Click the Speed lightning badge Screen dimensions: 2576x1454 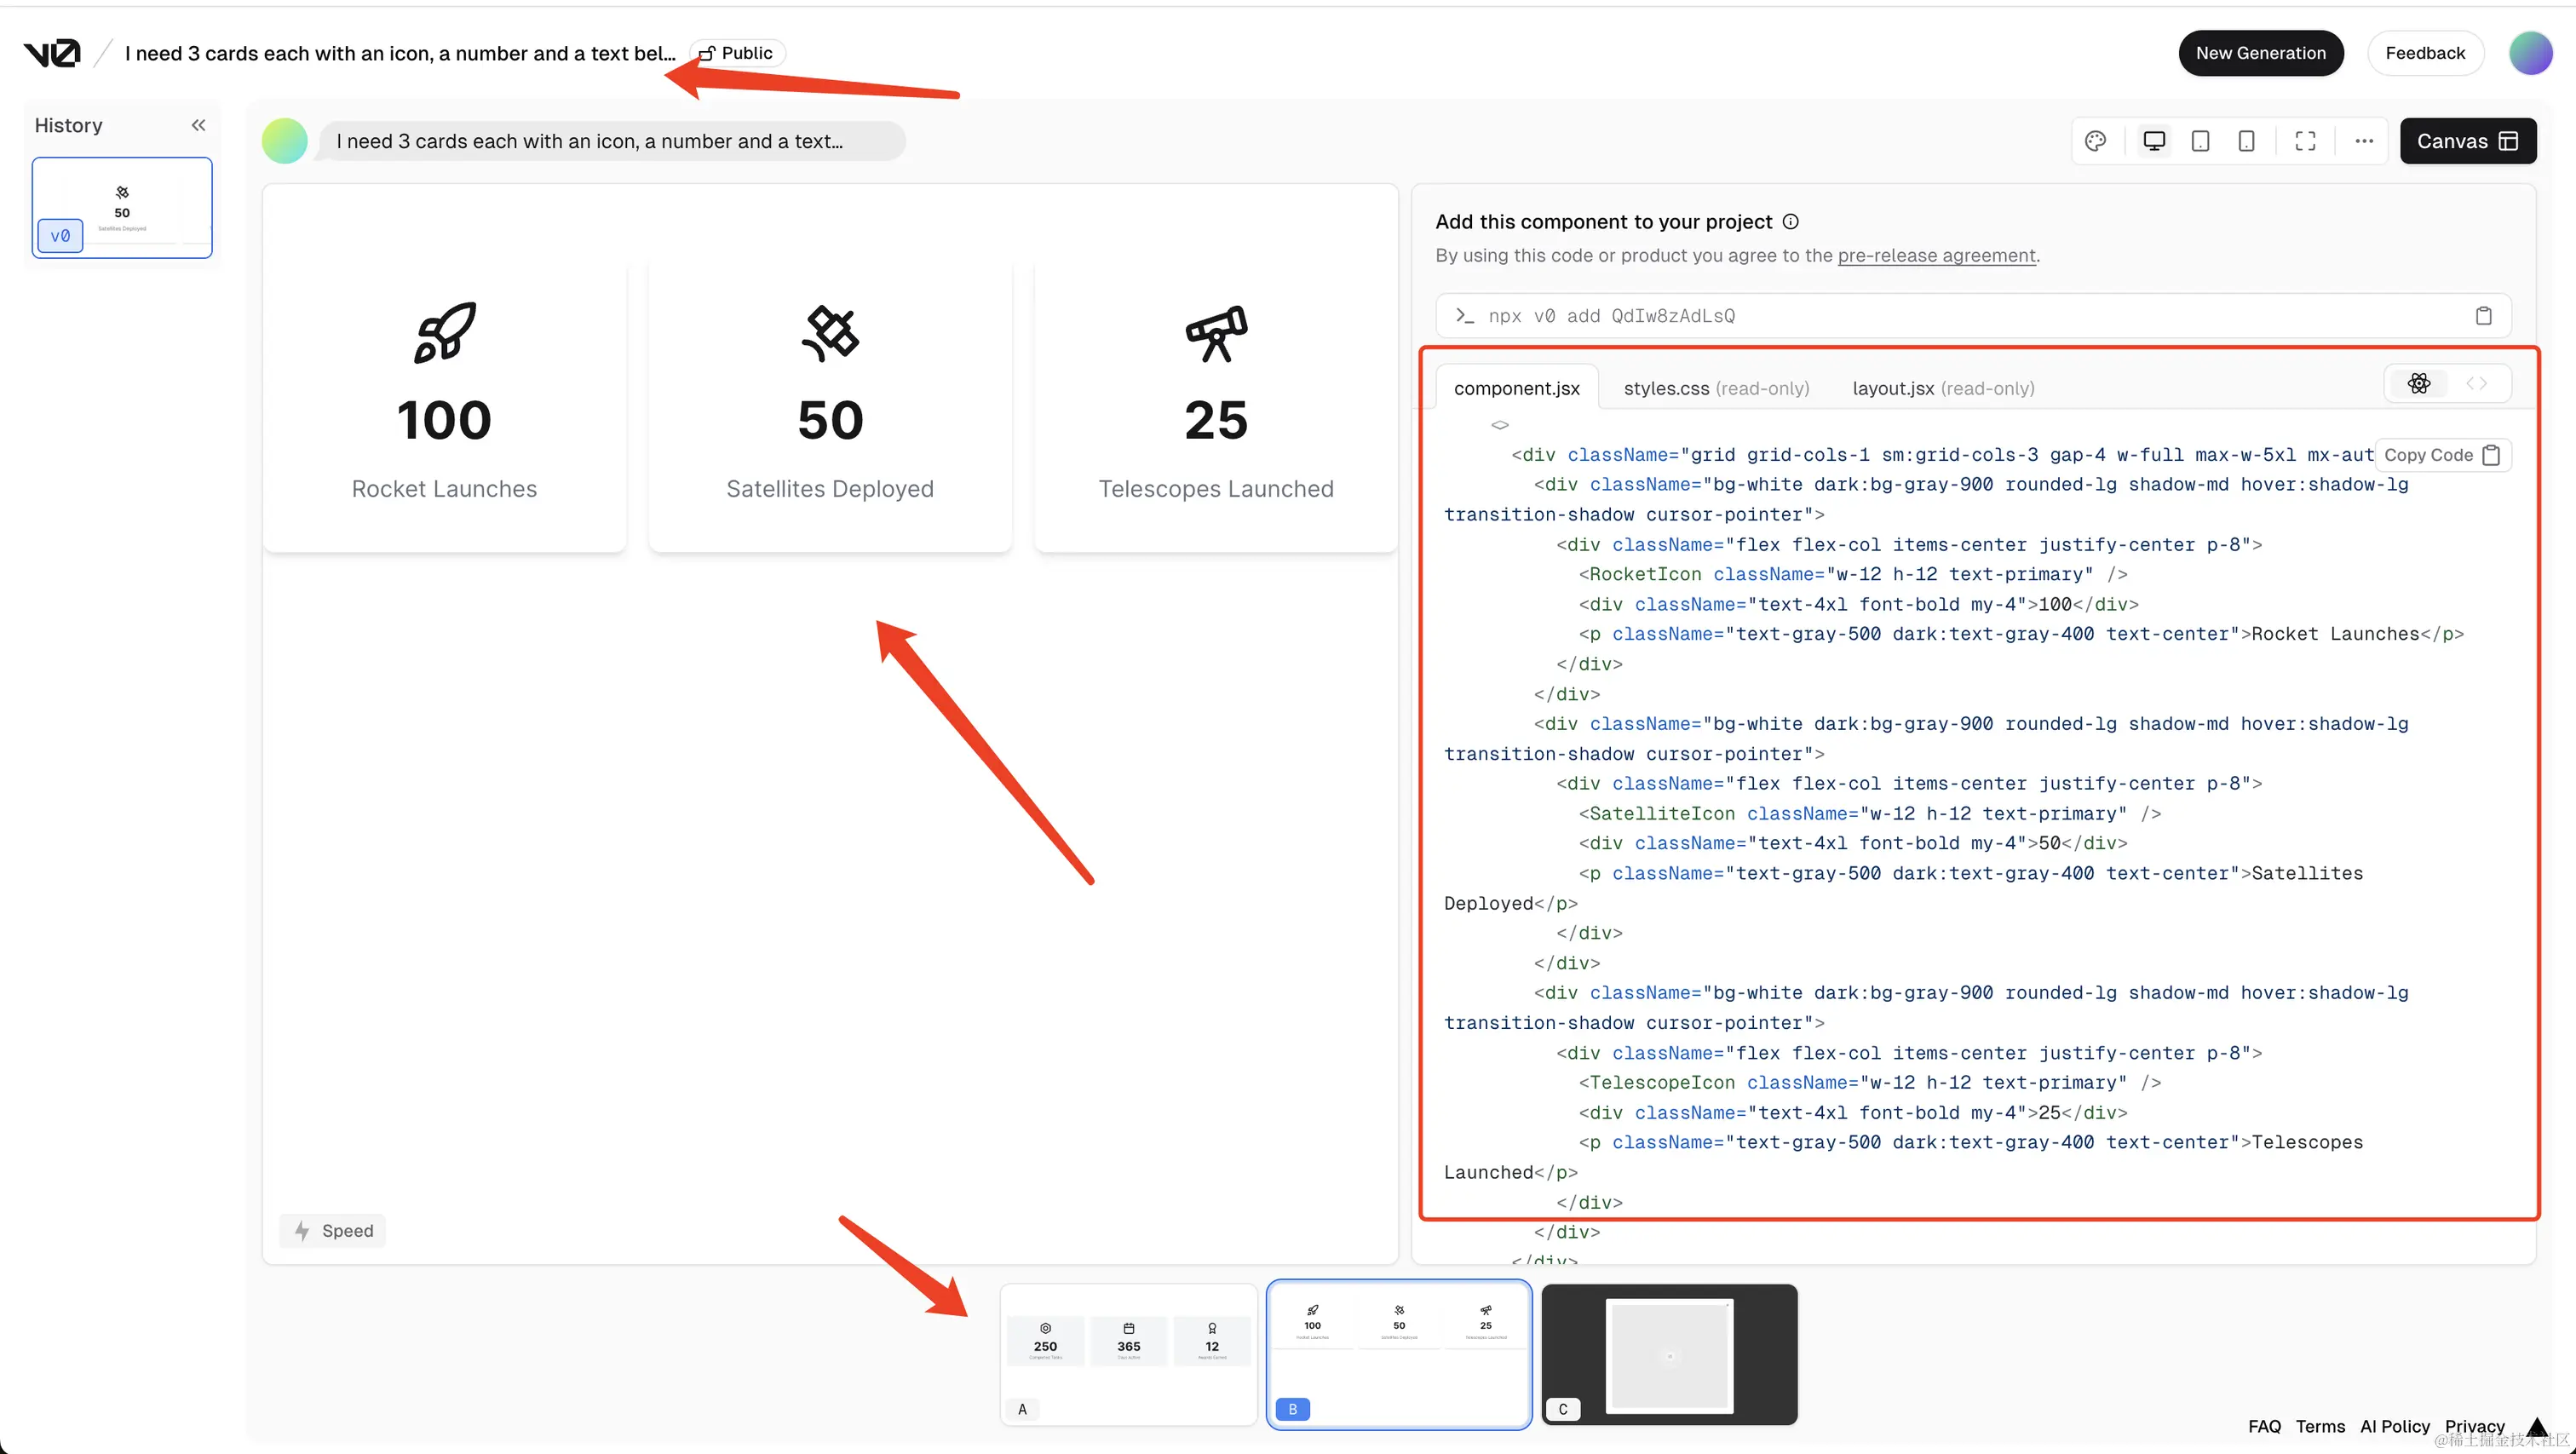(333, 1231)
